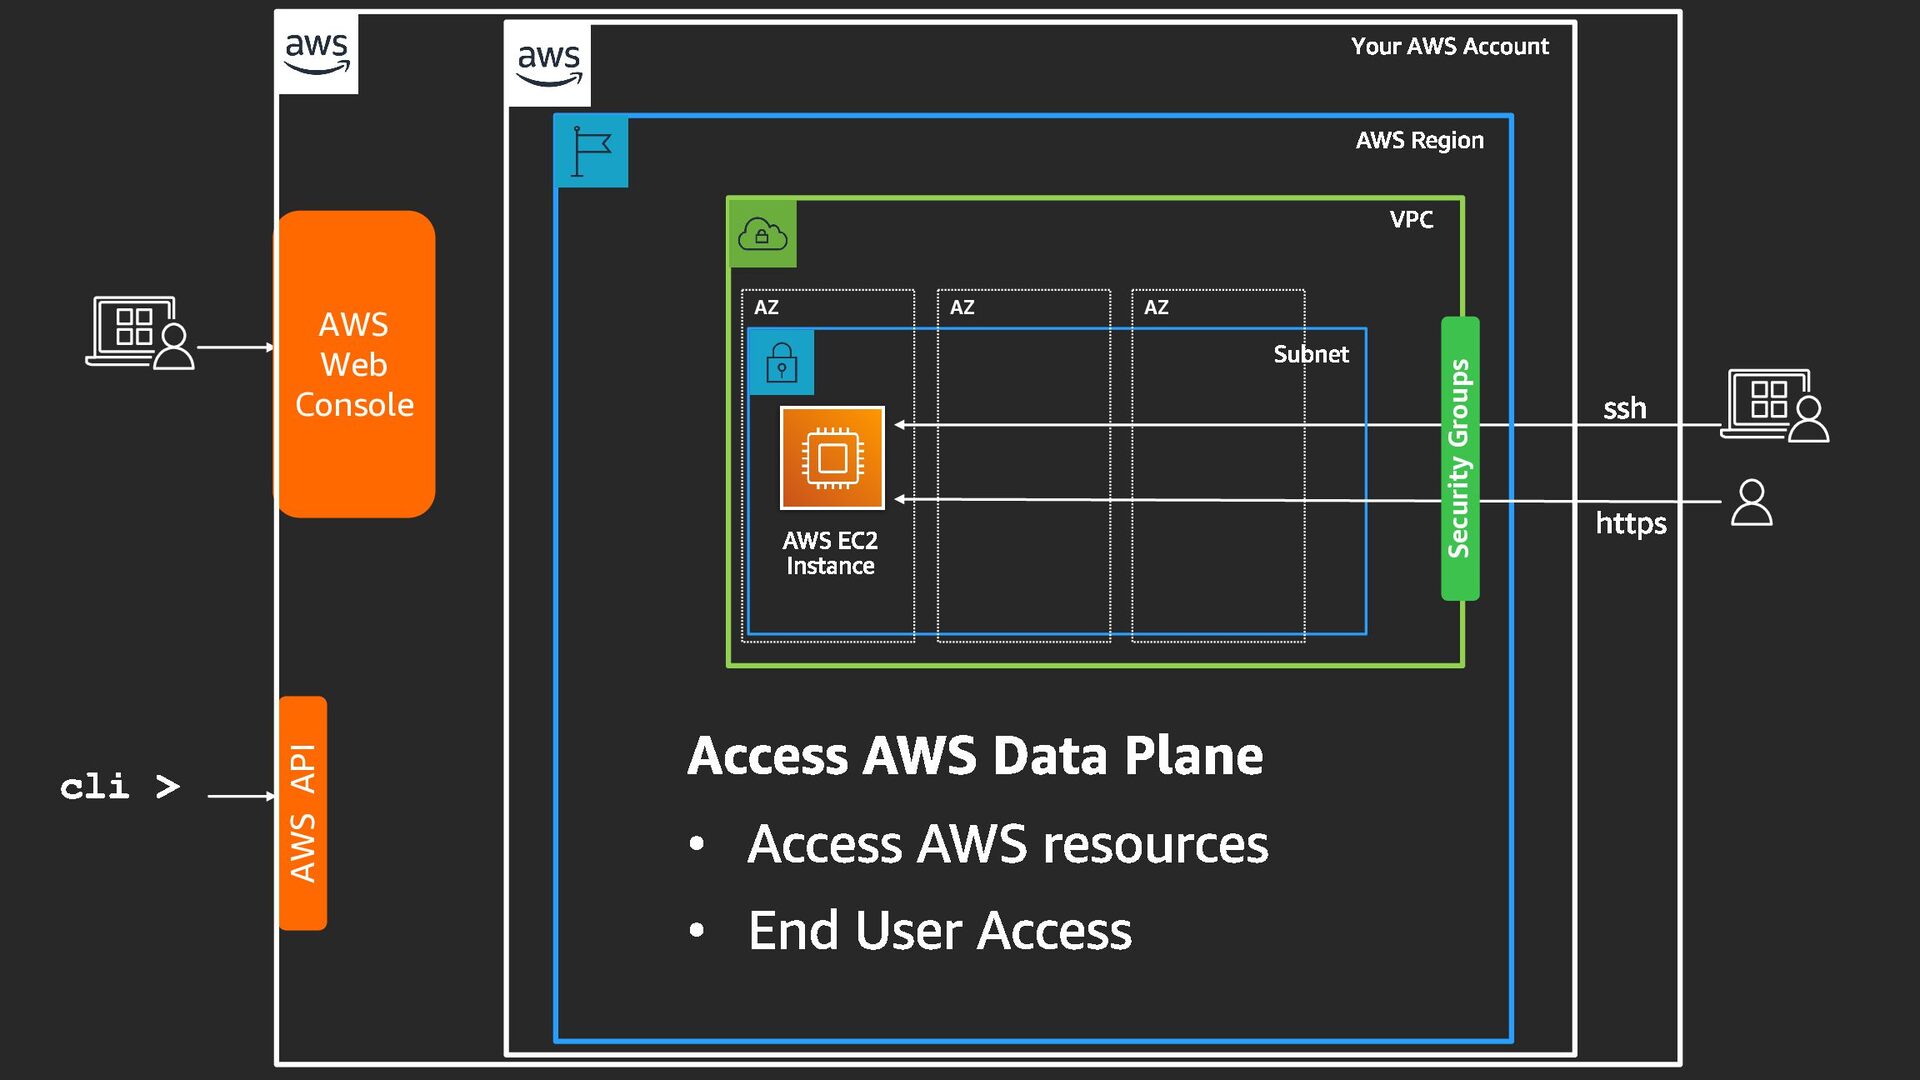Viewport: 1920px width, 1080px height.
Task: Click the AWS Web Console orange box
Action: pos(355,364)
